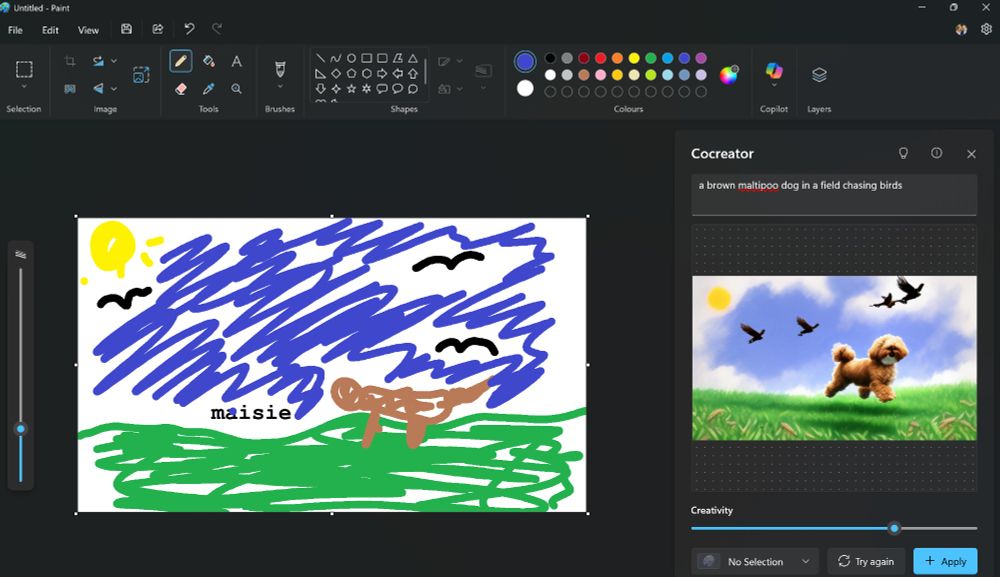
Task: Select the Text tool
Action: (x=237, y=61)
